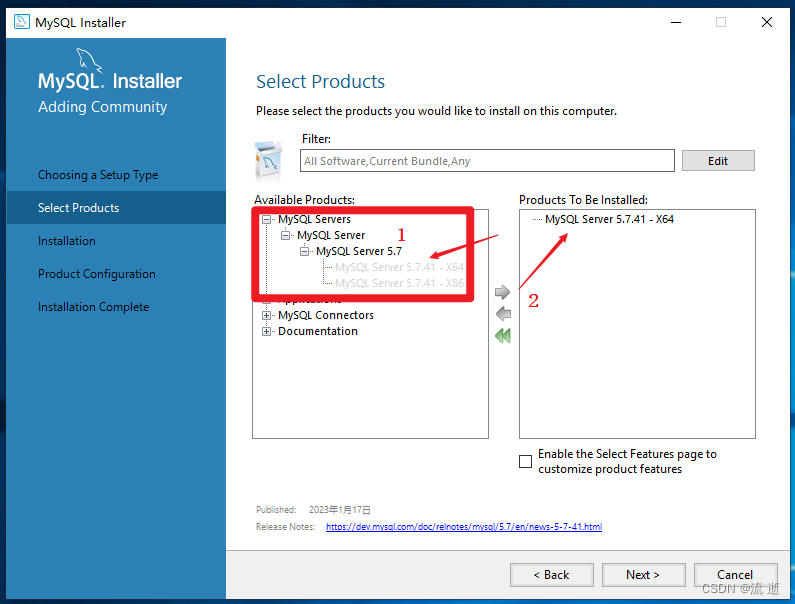Select MySQL Server 5.7 tree label

[x=358, y=251]
